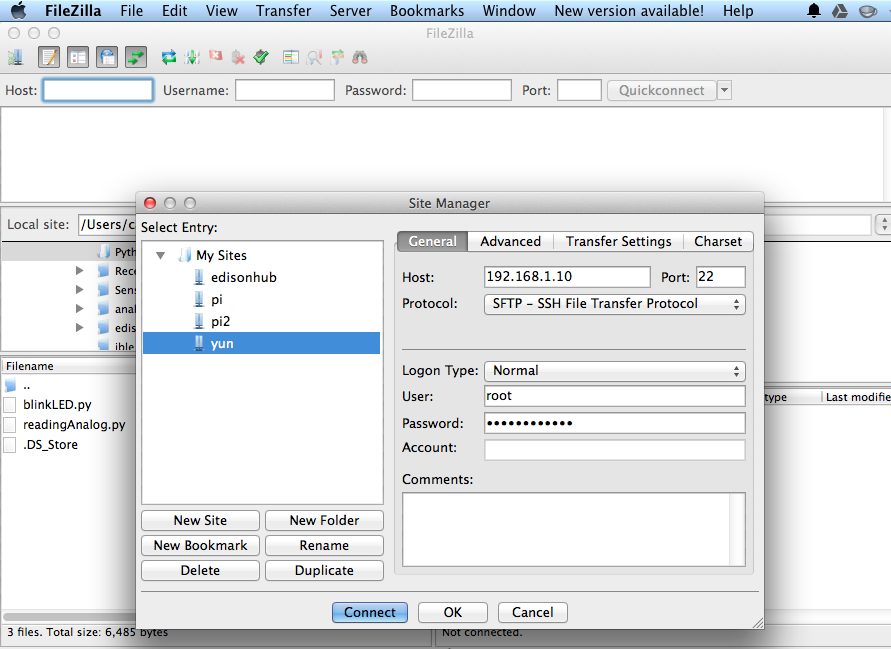Click the binoculars search files icon
Screen dimensions: 891x649
pyautogui.click(x=360, y=57)
